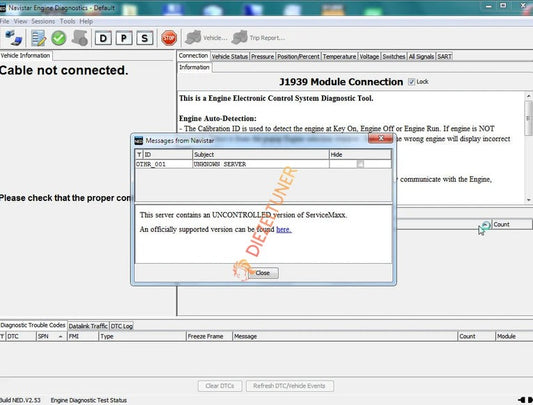
Task: Sort trouble codes by SPN column
Action: tap(51, 336)
